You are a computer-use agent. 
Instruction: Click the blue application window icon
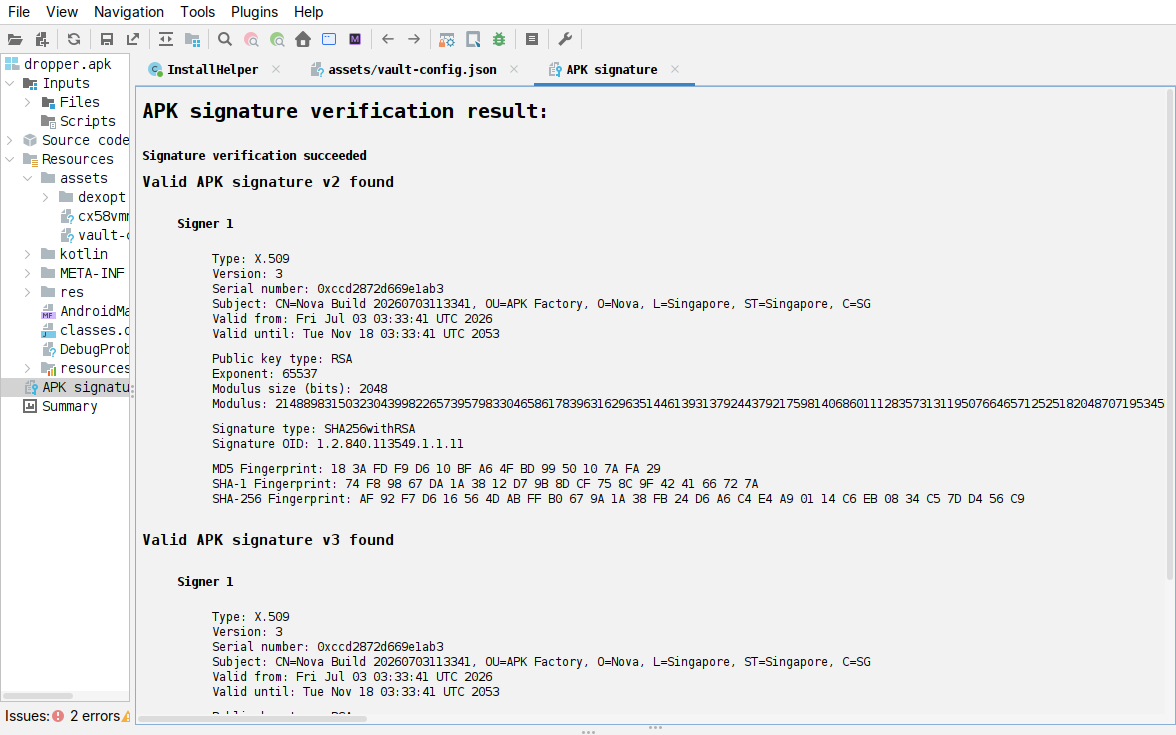pyautogui.click(x=328, y=39)
